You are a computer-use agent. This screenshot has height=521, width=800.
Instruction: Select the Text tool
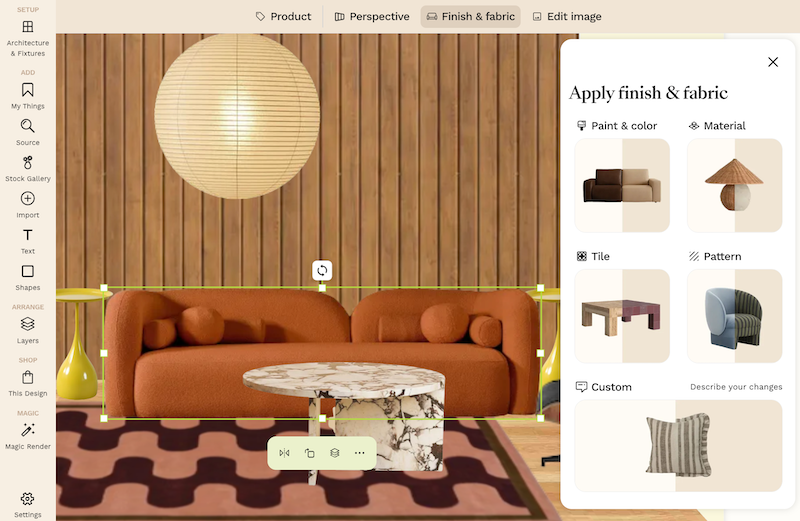coord(28,241)
